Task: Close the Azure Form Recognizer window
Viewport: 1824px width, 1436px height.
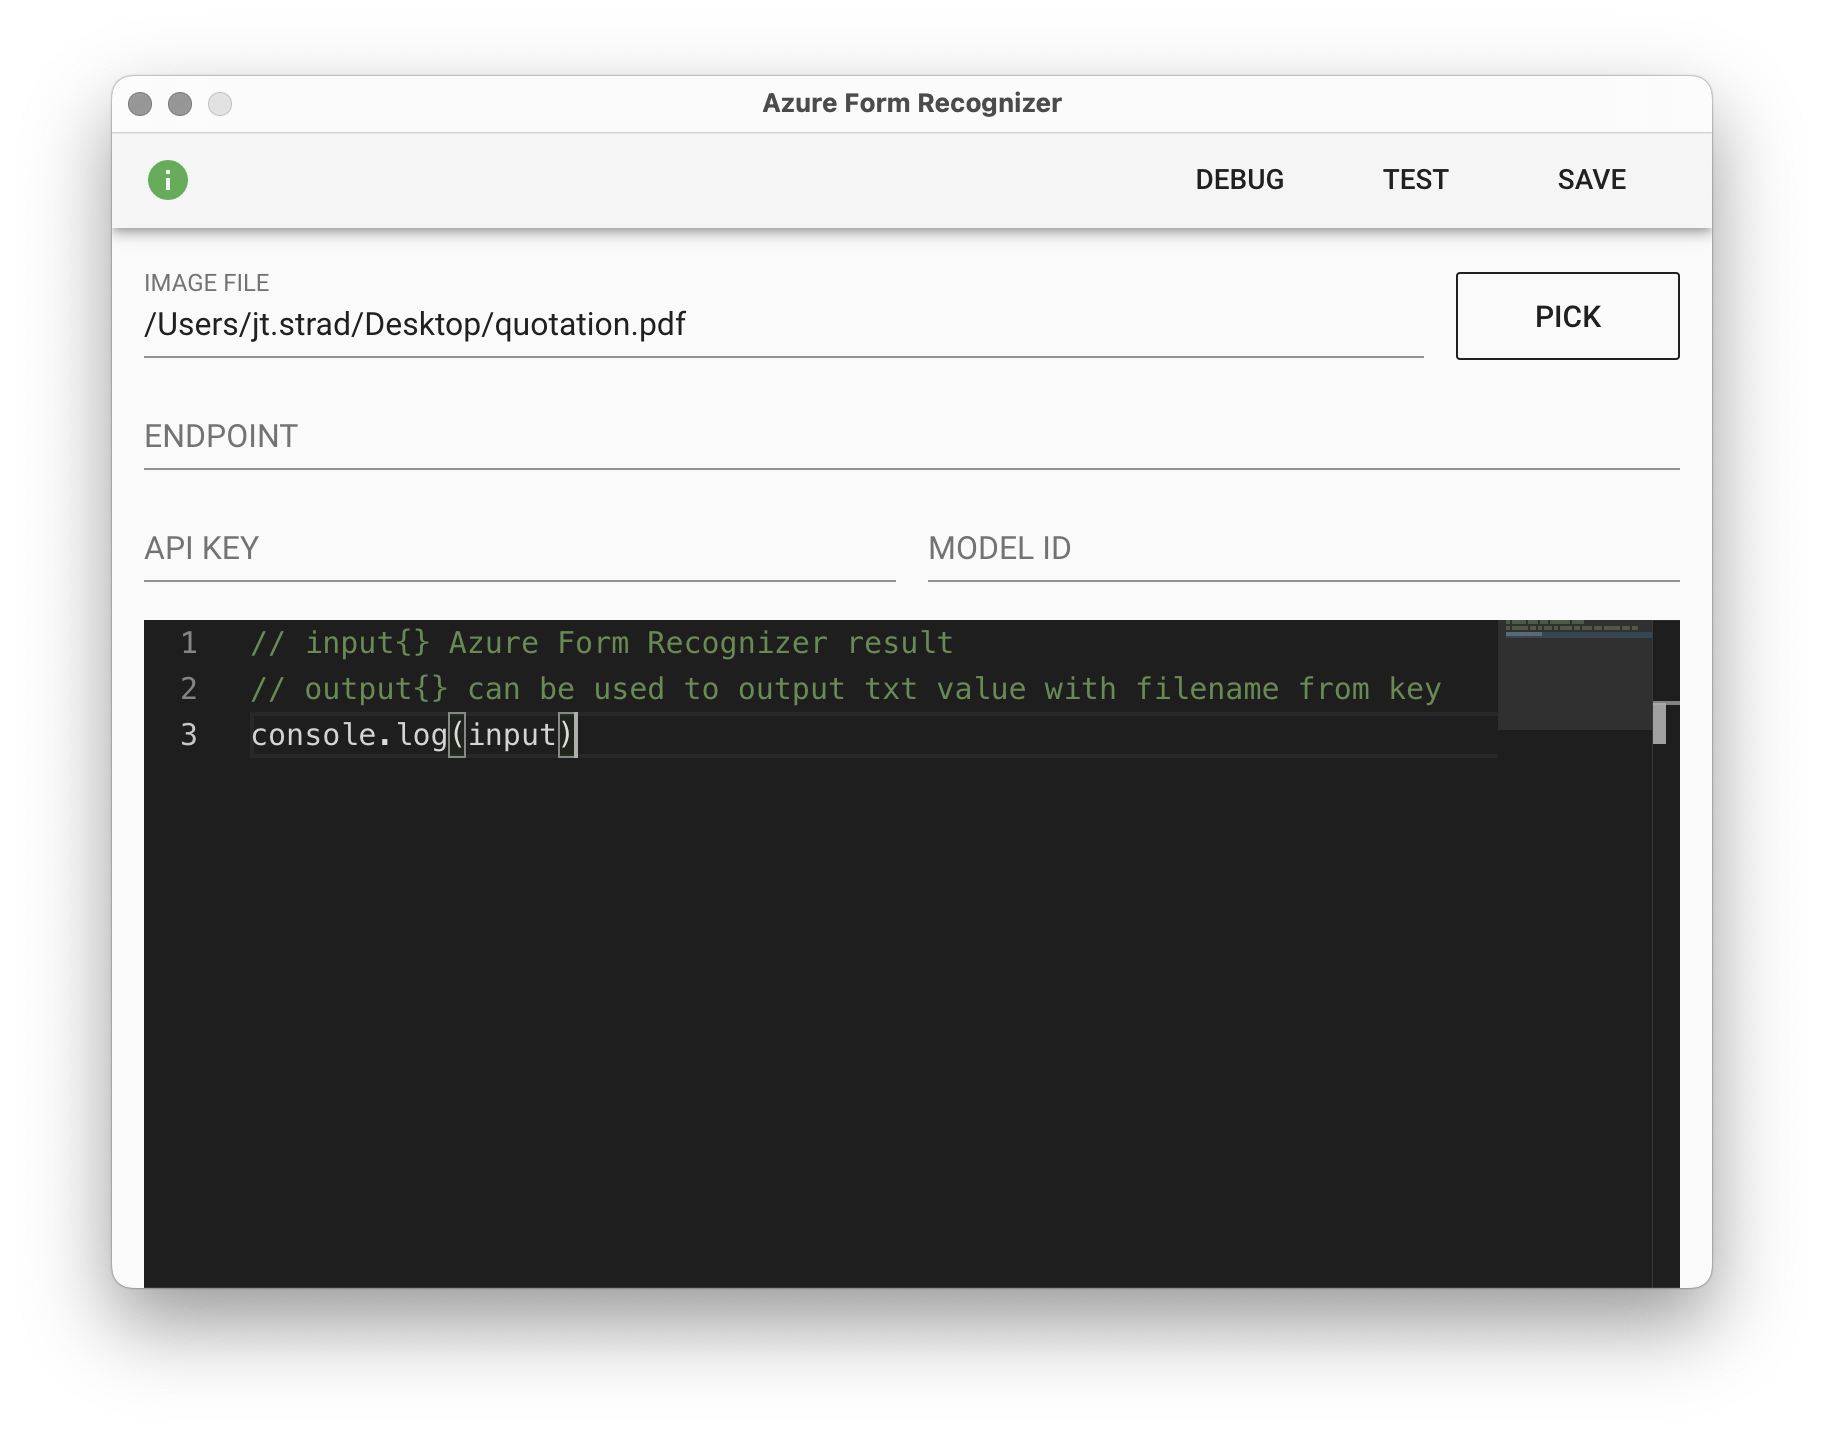Action: point(140,104)
